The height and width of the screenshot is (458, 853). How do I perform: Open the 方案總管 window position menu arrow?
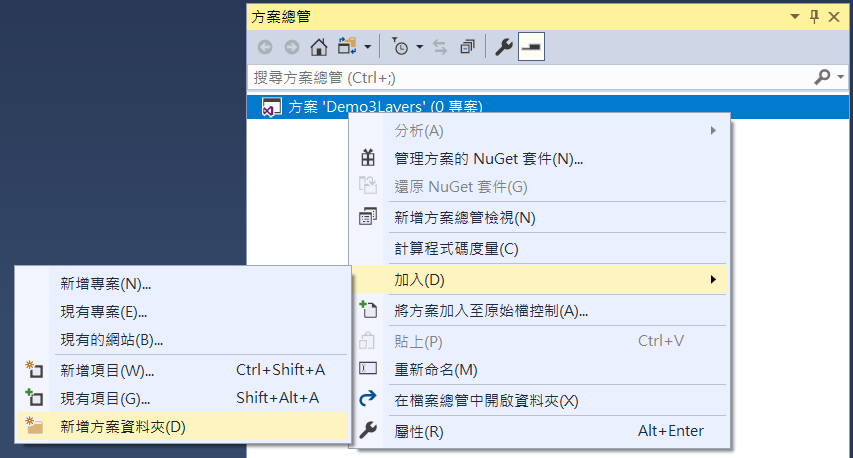[x=795, y=16]
